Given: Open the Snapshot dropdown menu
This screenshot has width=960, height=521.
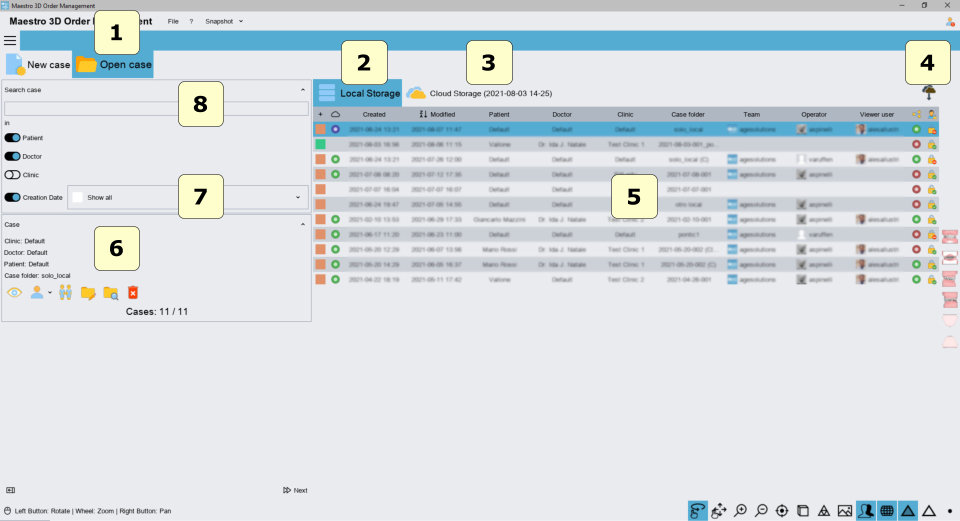Looking at the screenshot, I should (x=224, y=21).
